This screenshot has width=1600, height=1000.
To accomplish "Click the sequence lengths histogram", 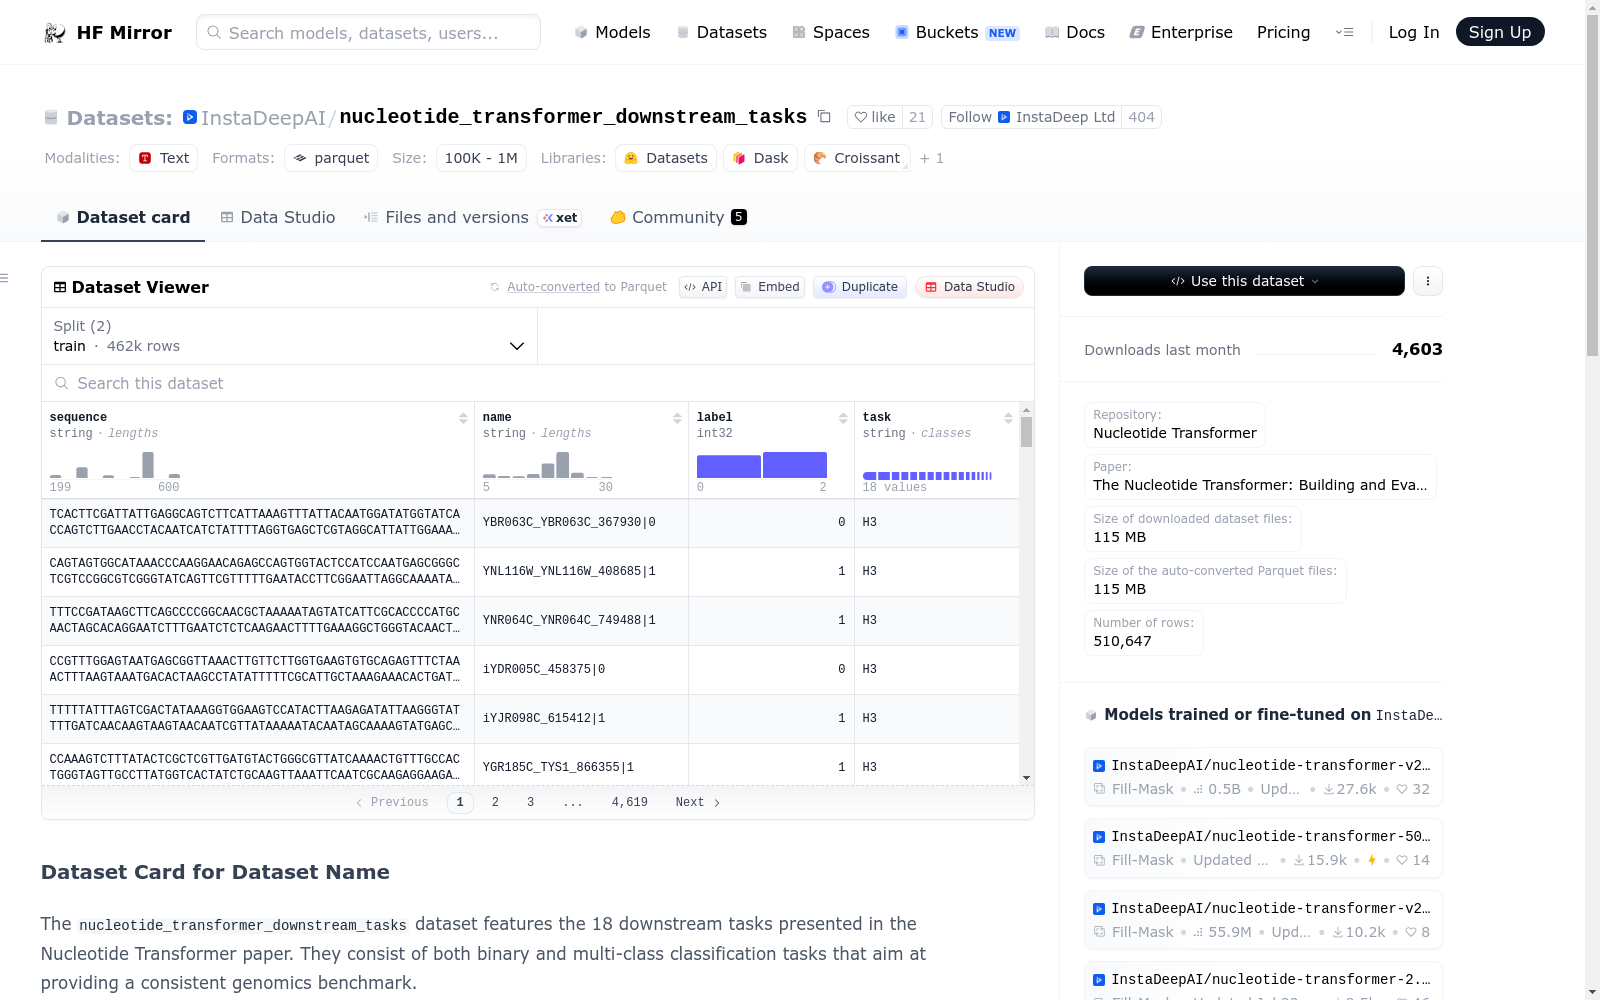I will 115,465.
